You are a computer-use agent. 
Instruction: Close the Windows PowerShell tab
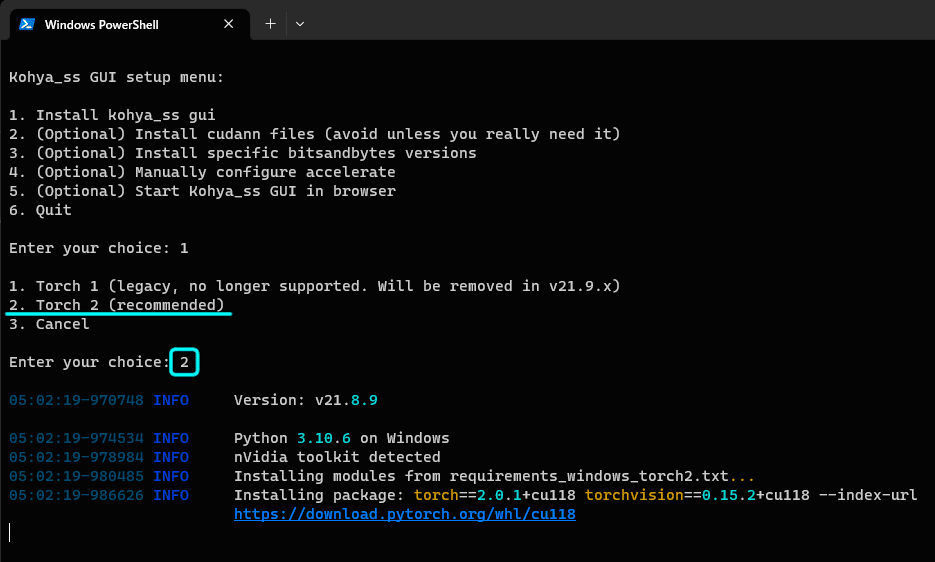coord(228,24)
